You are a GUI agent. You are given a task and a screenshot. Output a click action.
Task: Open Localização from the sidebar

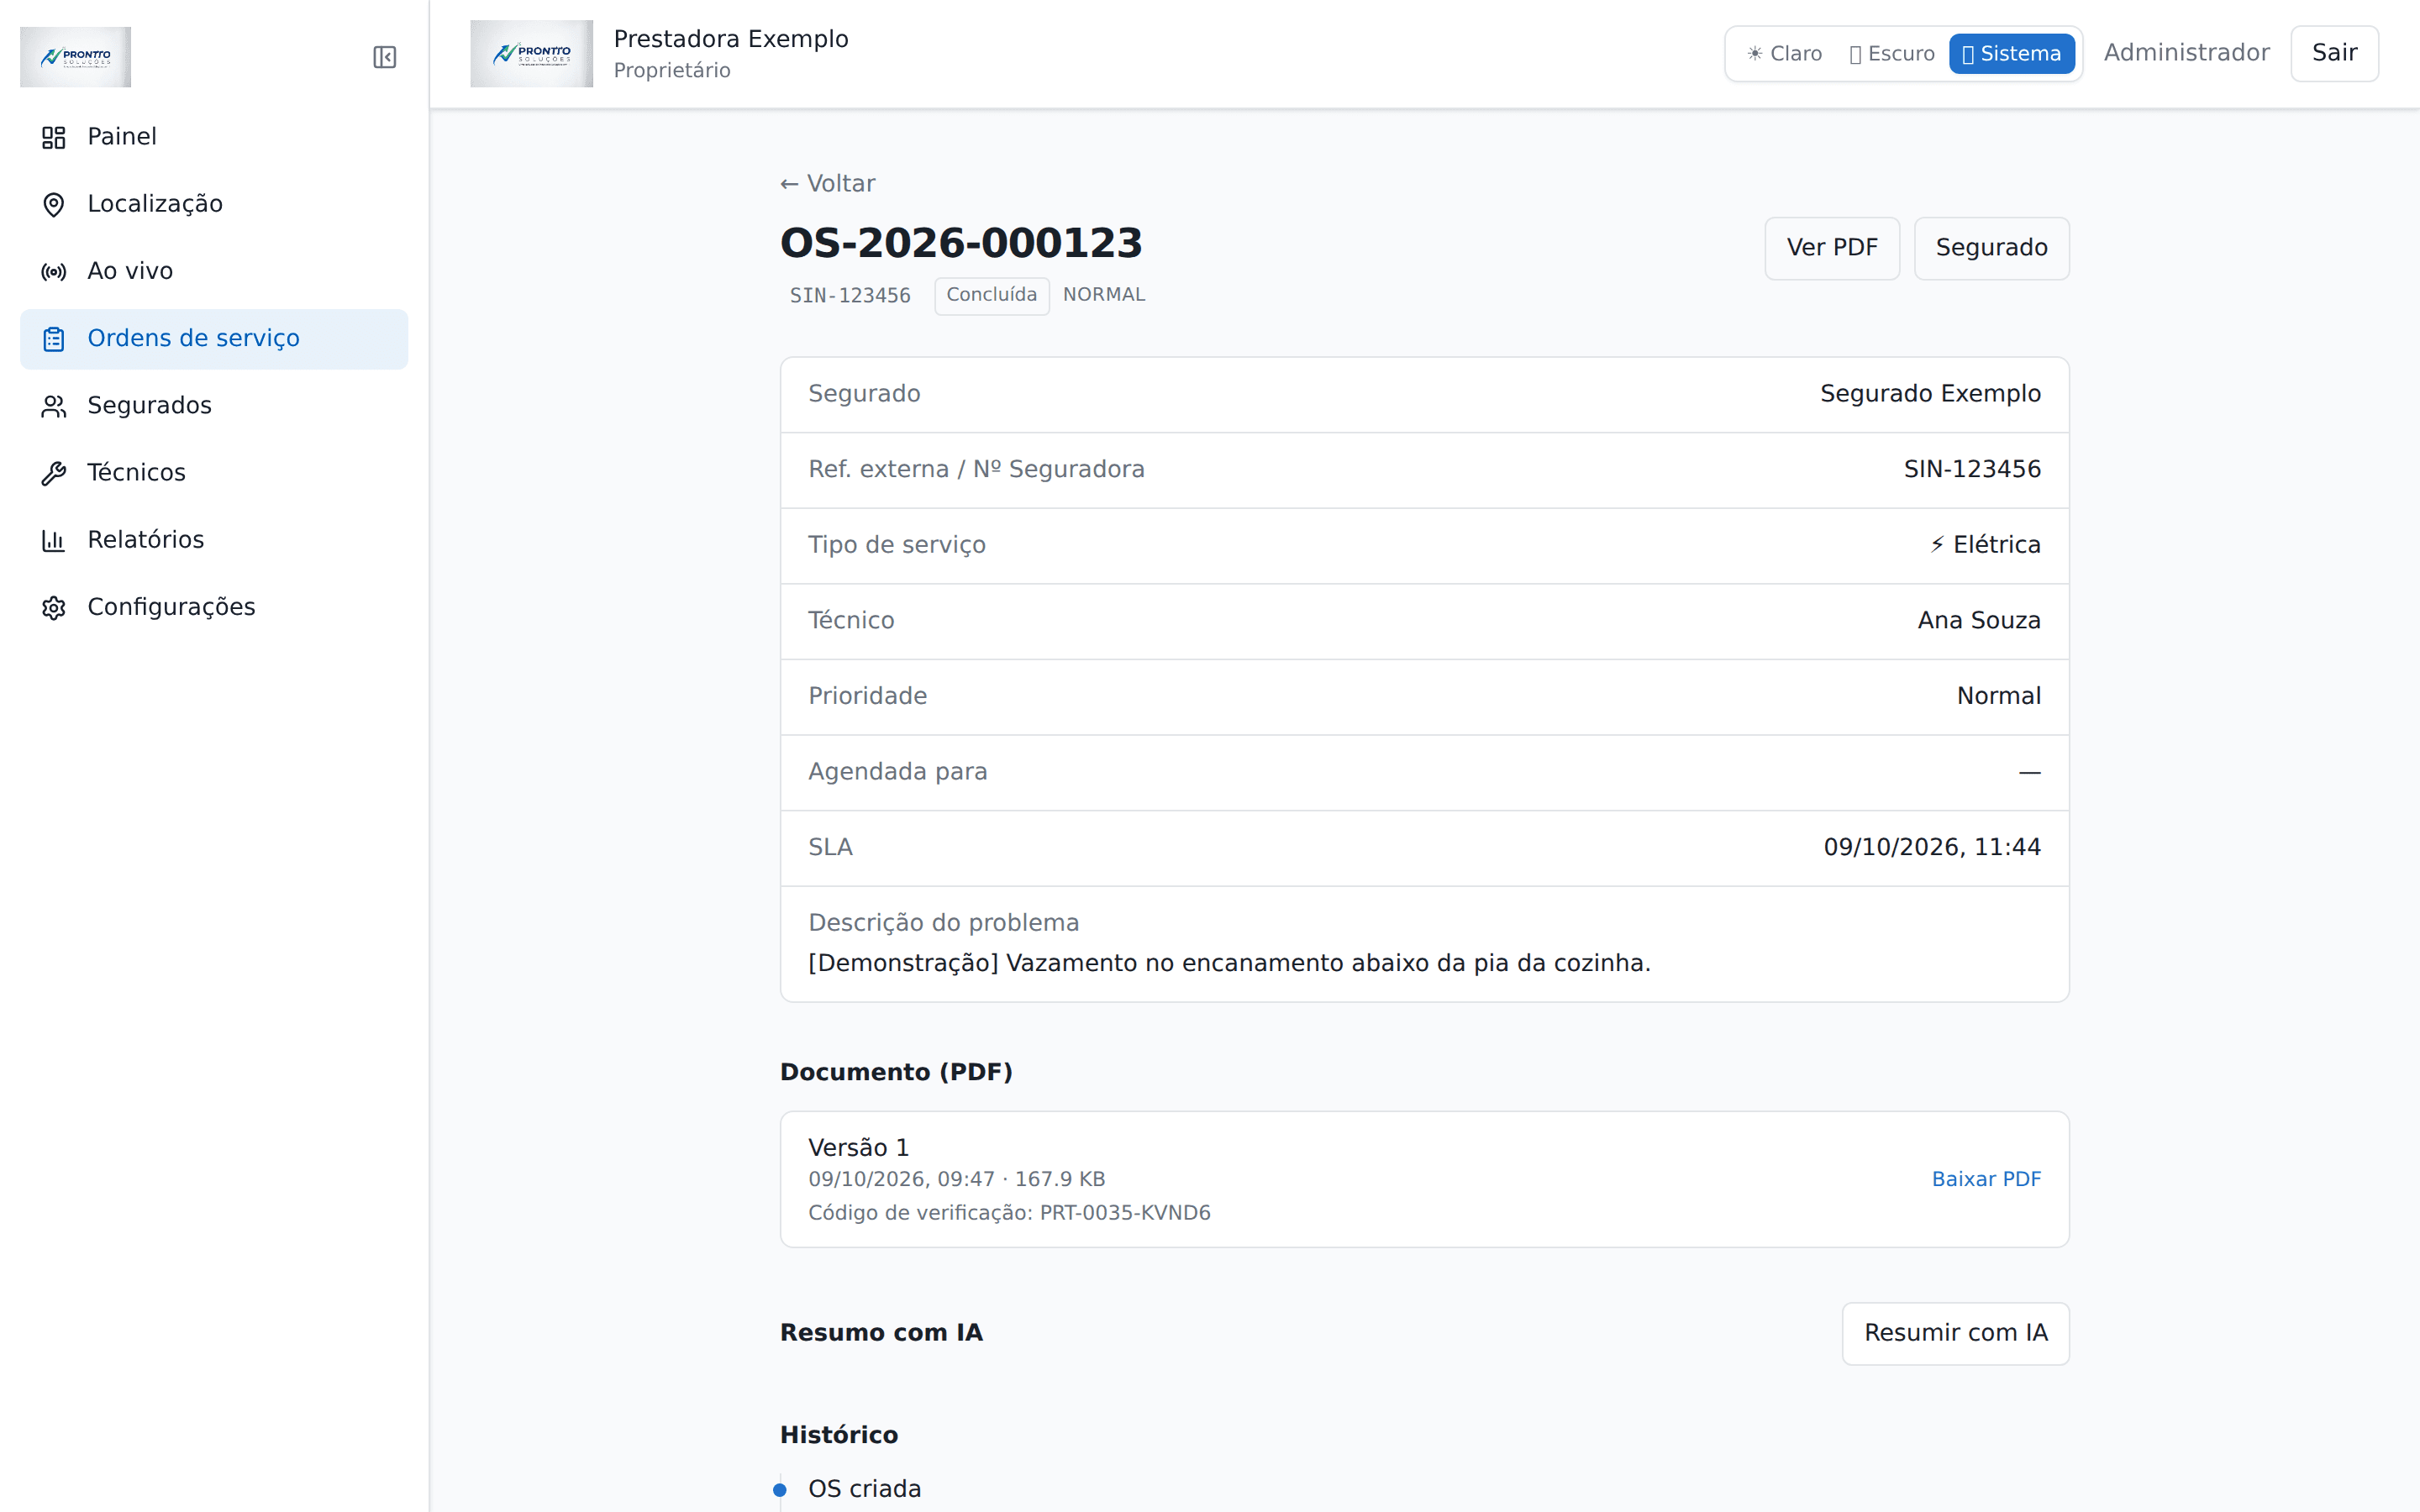tap(214, 204)
